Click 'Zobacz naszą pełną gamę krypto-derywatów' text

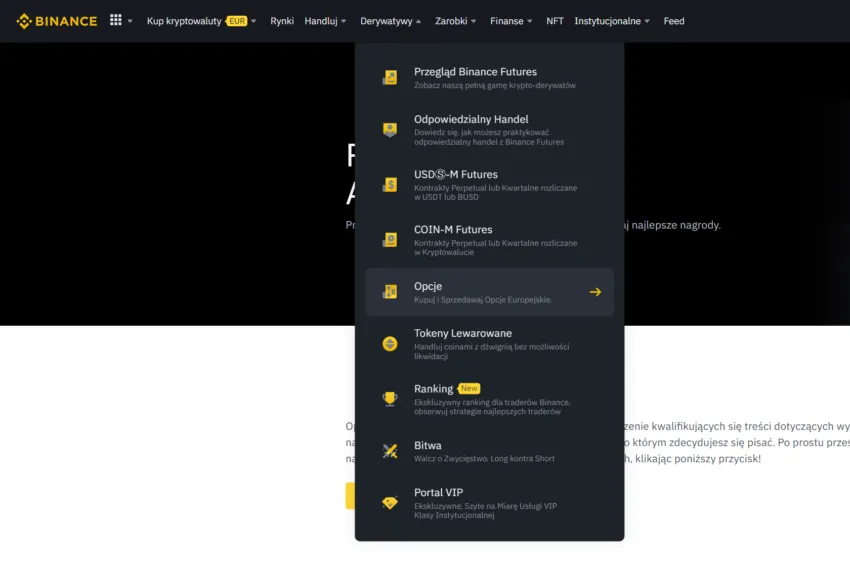pyautogui.click(x=495, y=86)
